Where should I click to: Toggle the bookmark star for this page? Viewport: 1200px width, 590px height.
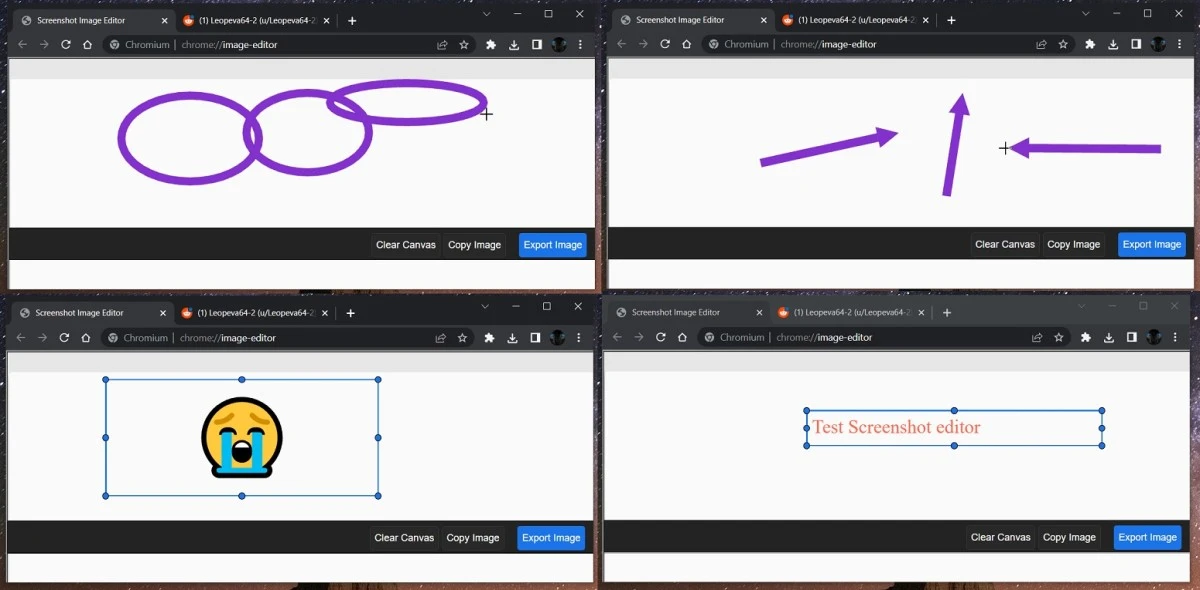(x=463, y=44)
